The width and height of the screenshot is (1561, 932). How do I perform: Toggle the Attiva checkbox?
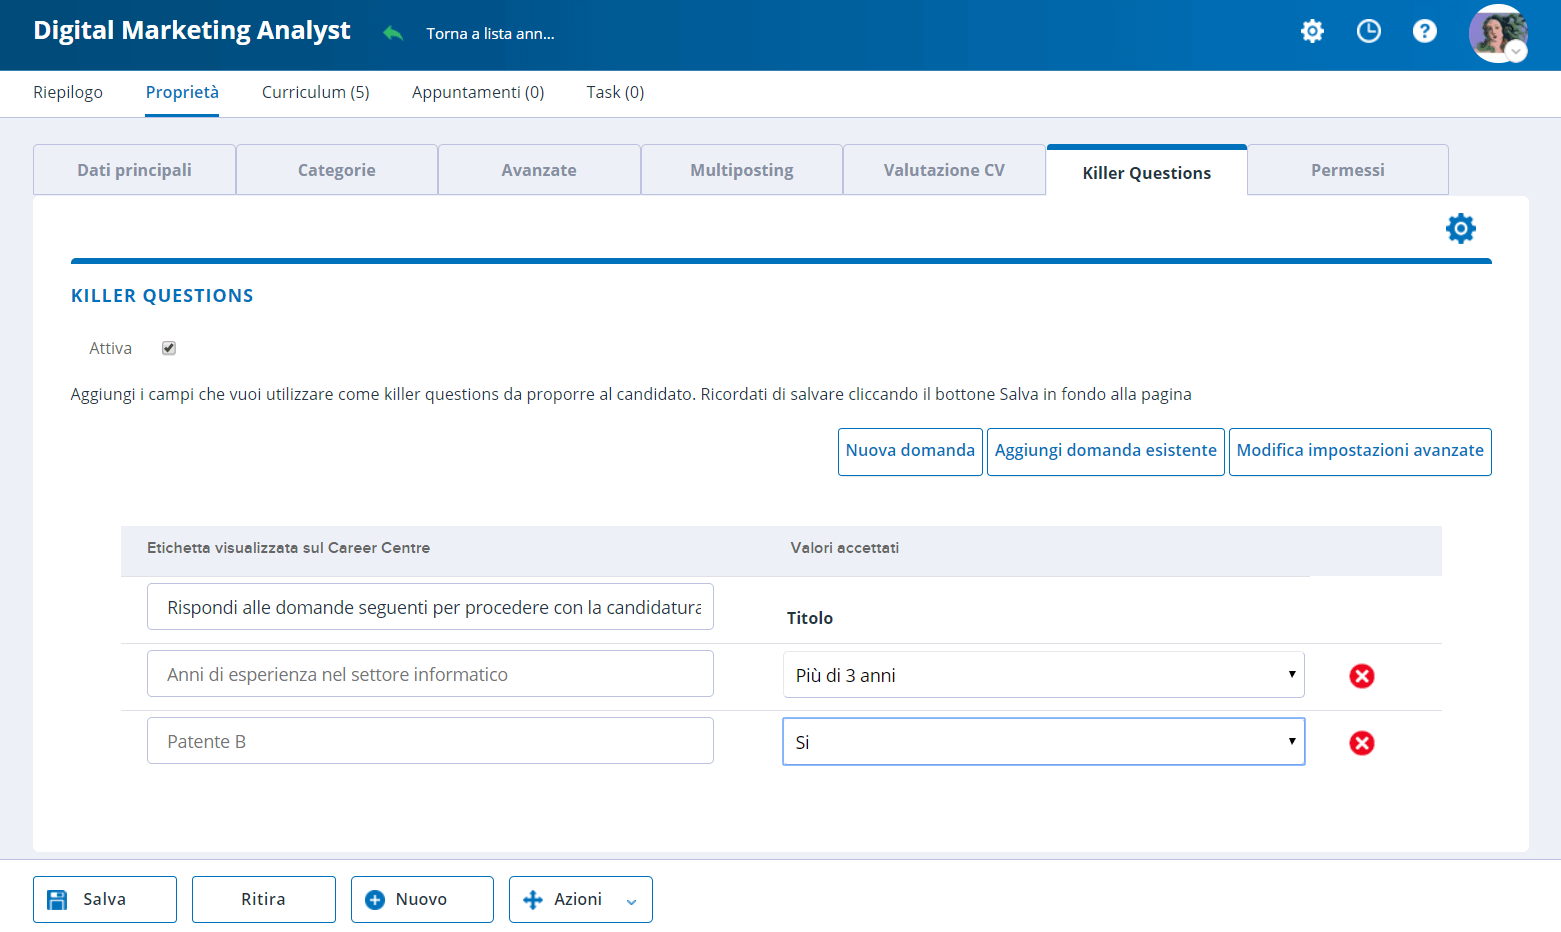point(169,348)
